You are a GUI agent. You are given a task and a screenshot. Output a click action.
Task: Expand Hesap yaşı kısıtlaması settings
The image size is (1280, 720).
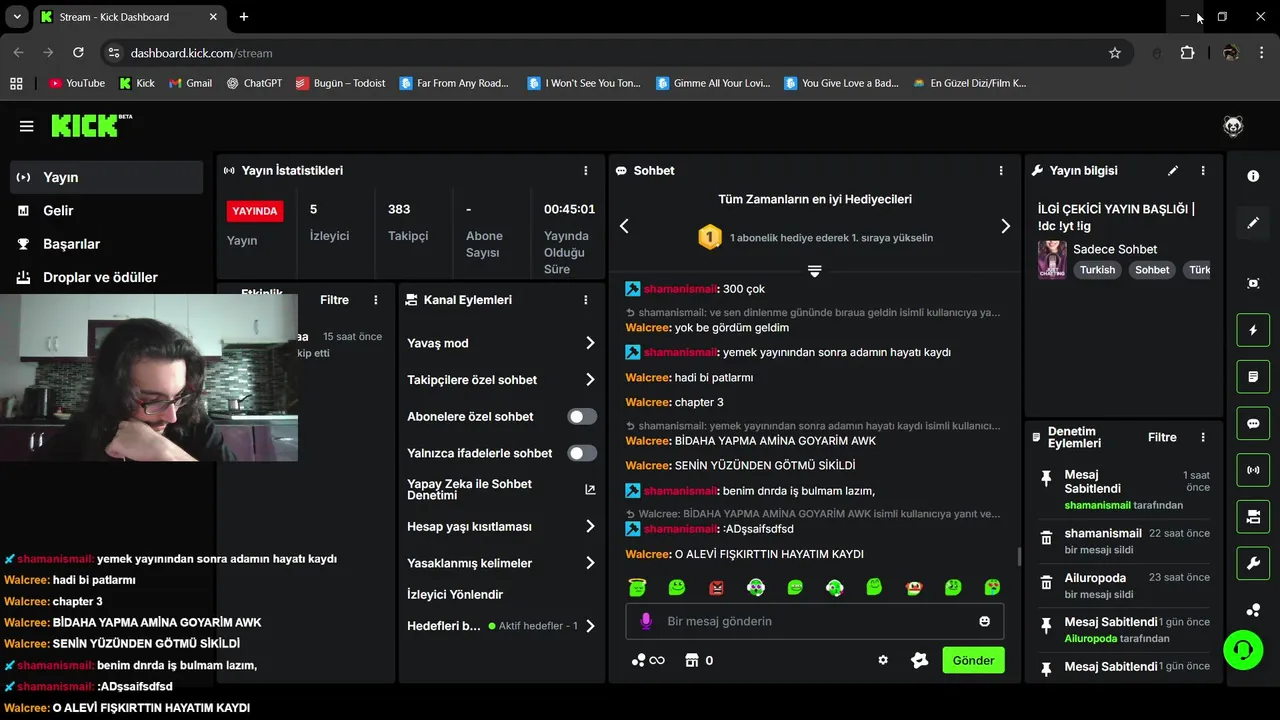click(x=590, y=527)
